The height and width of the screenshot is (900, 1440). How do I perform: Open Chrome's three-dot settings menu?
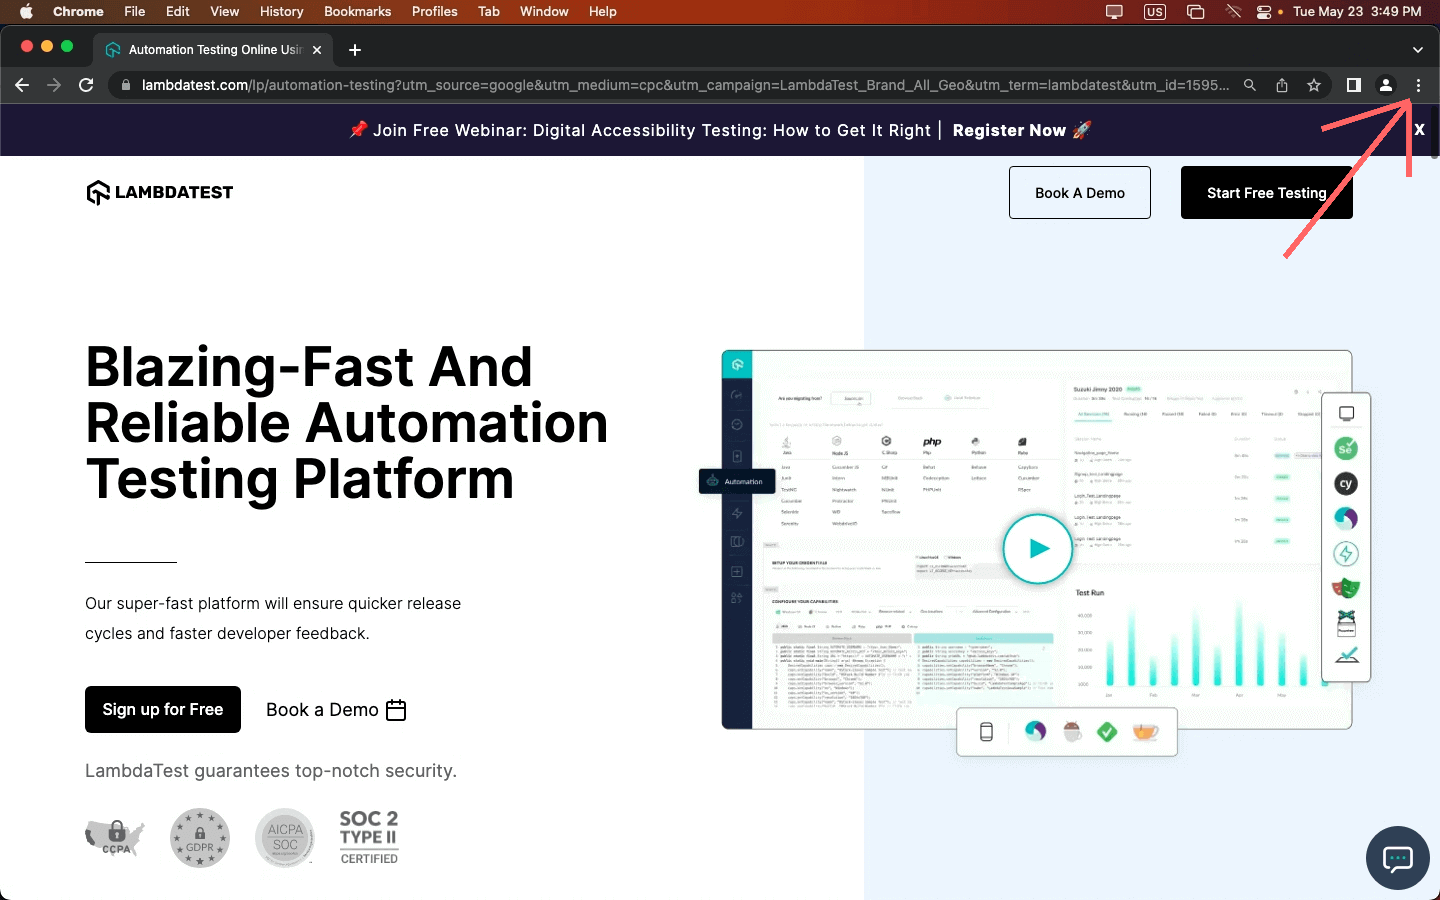[1419, 85]
